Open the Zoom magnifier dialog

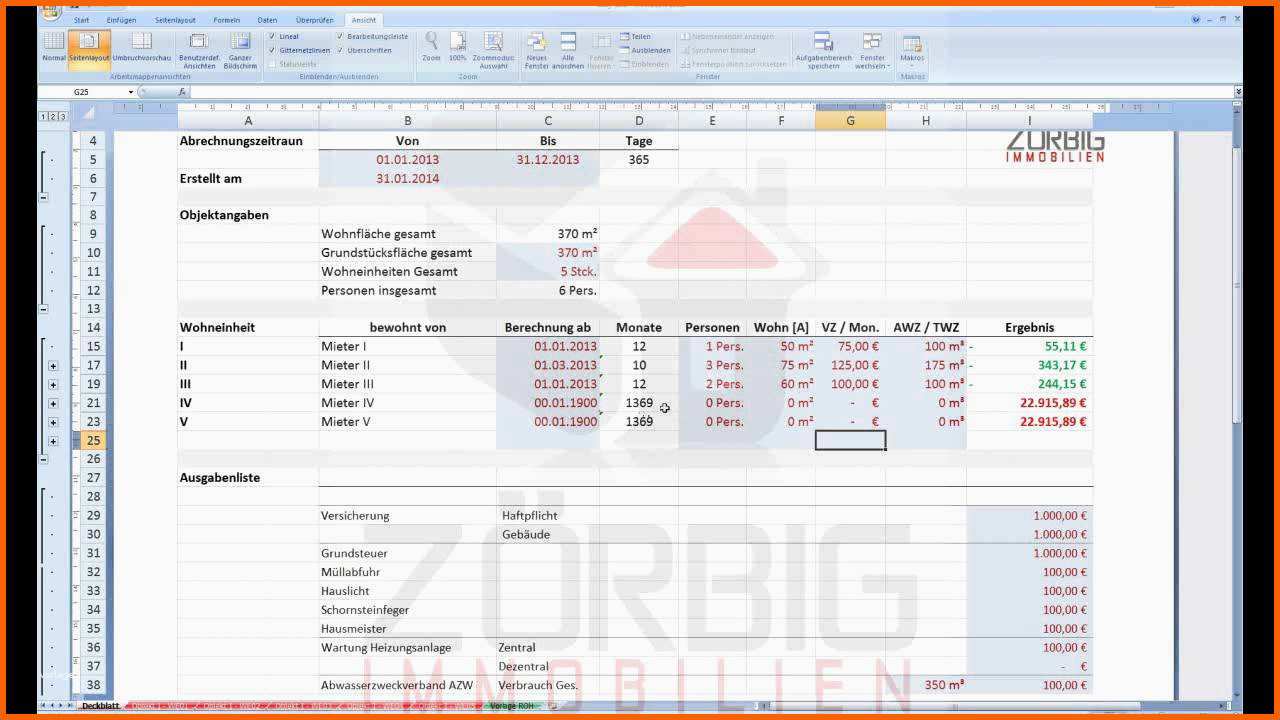click(x=431, y=46)
